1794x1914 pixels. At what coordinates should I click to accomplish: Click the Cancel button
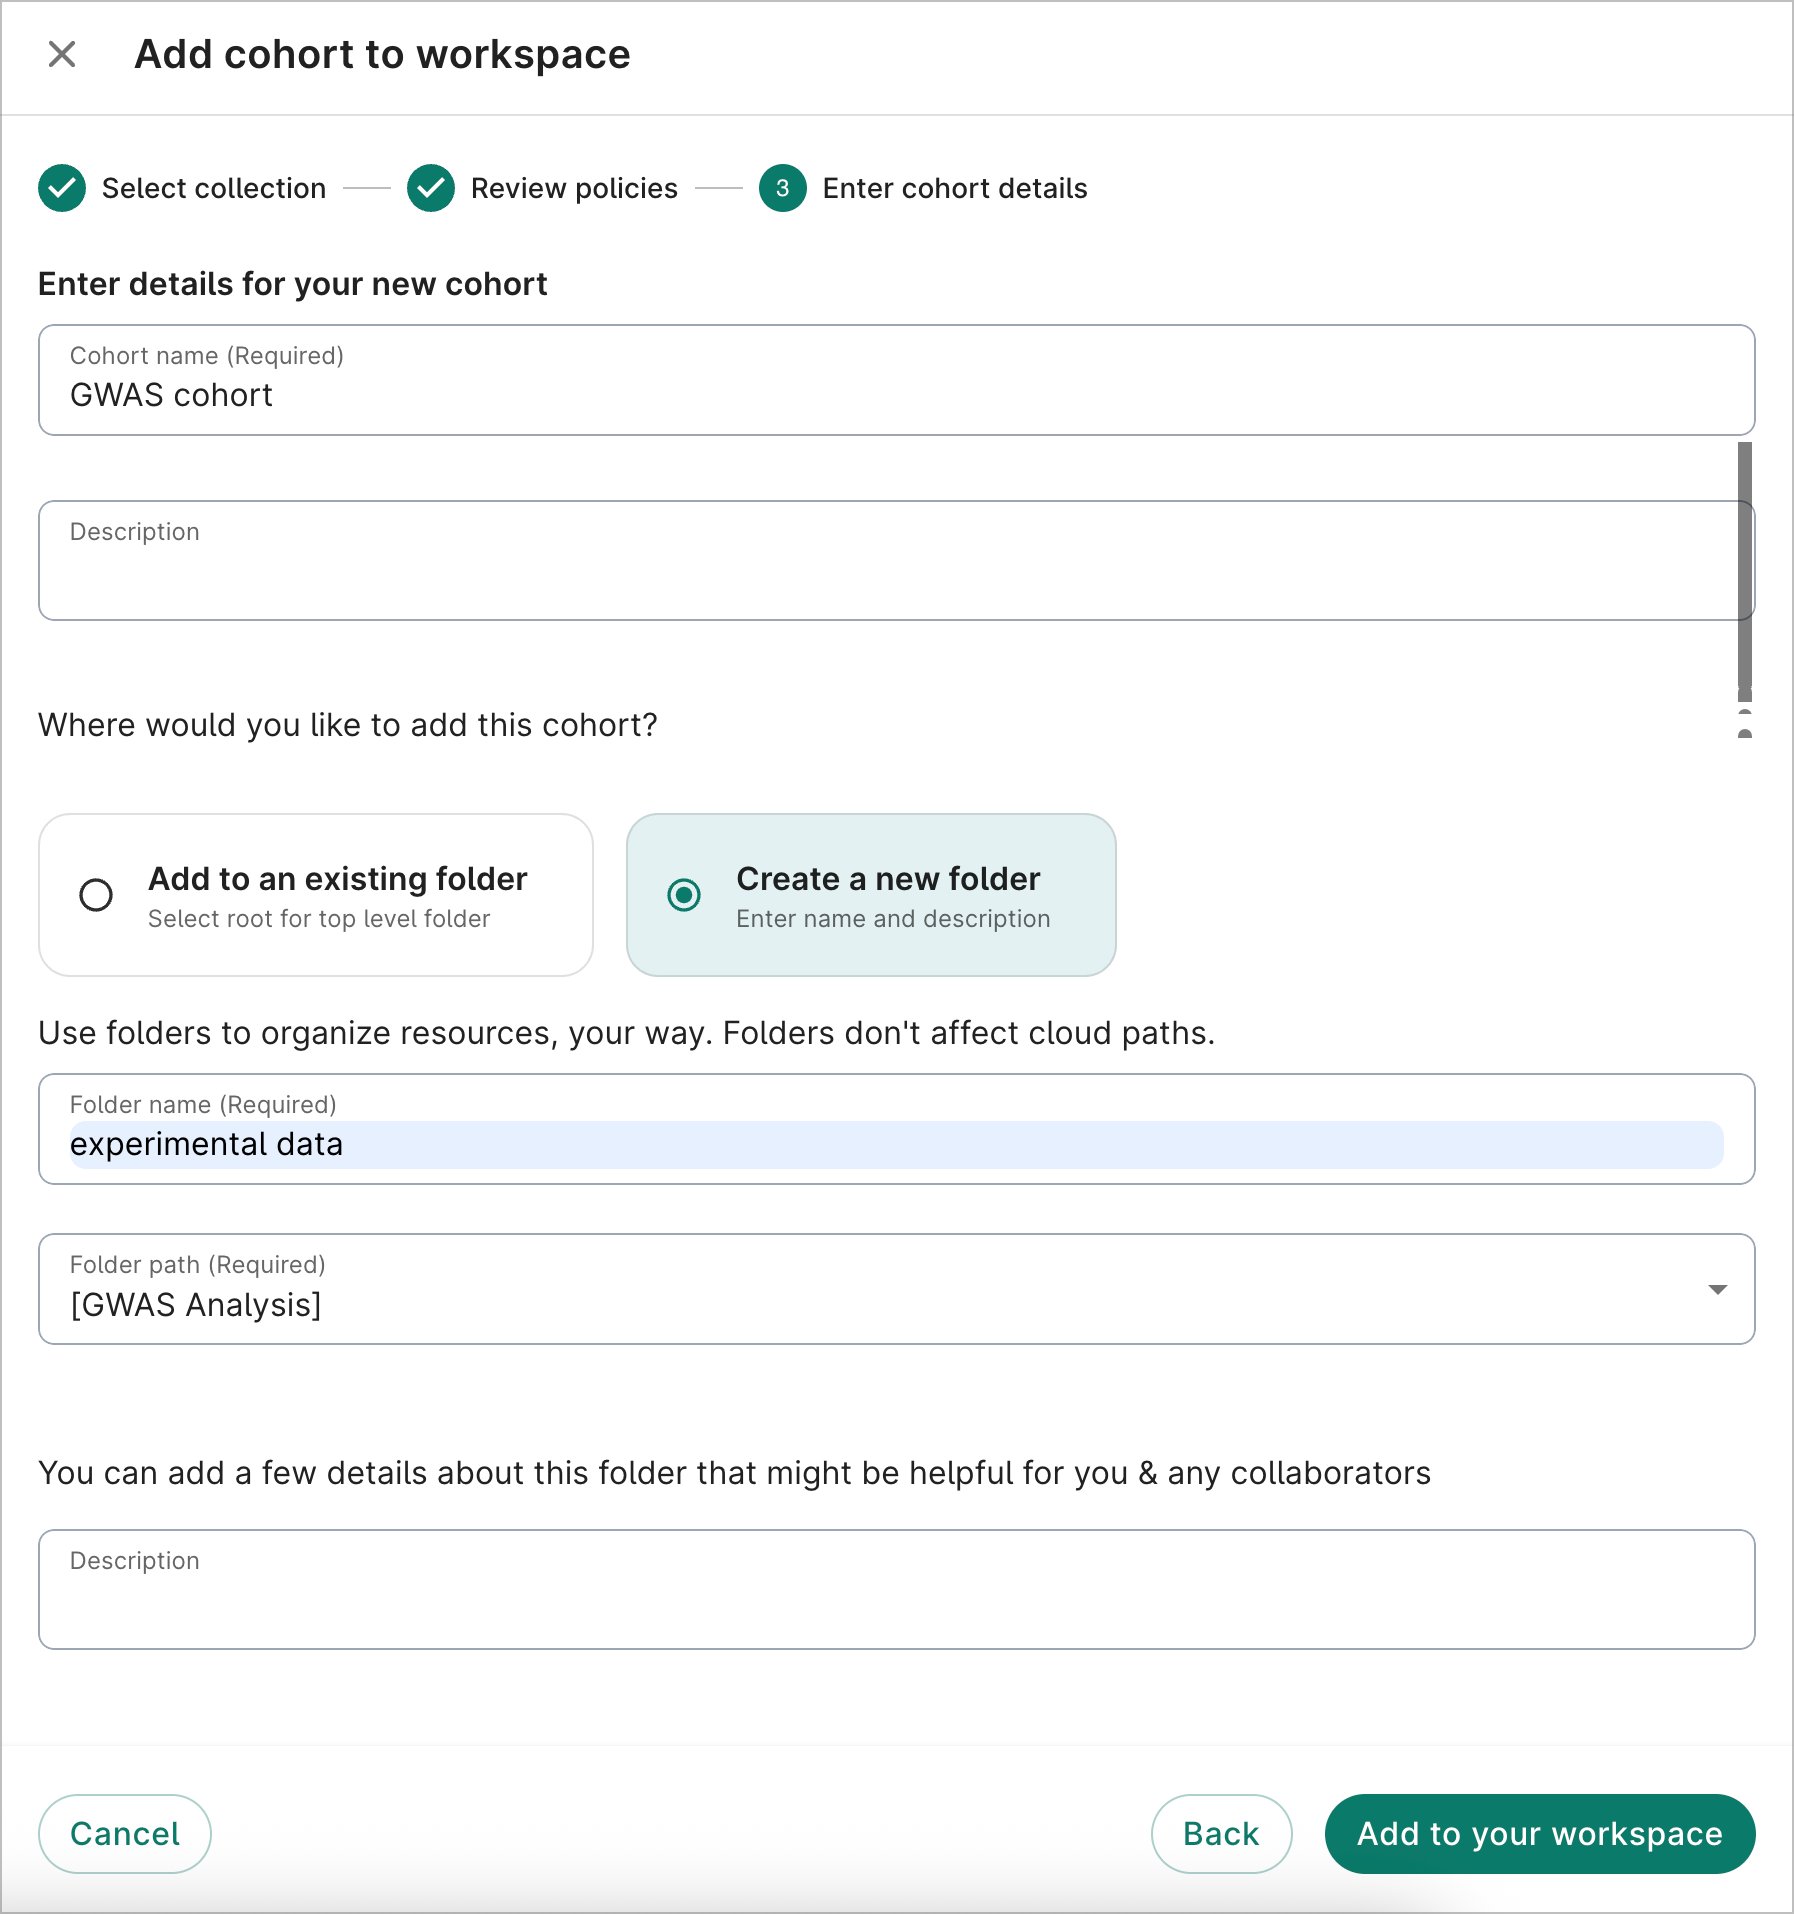[x=124, y=1833]
